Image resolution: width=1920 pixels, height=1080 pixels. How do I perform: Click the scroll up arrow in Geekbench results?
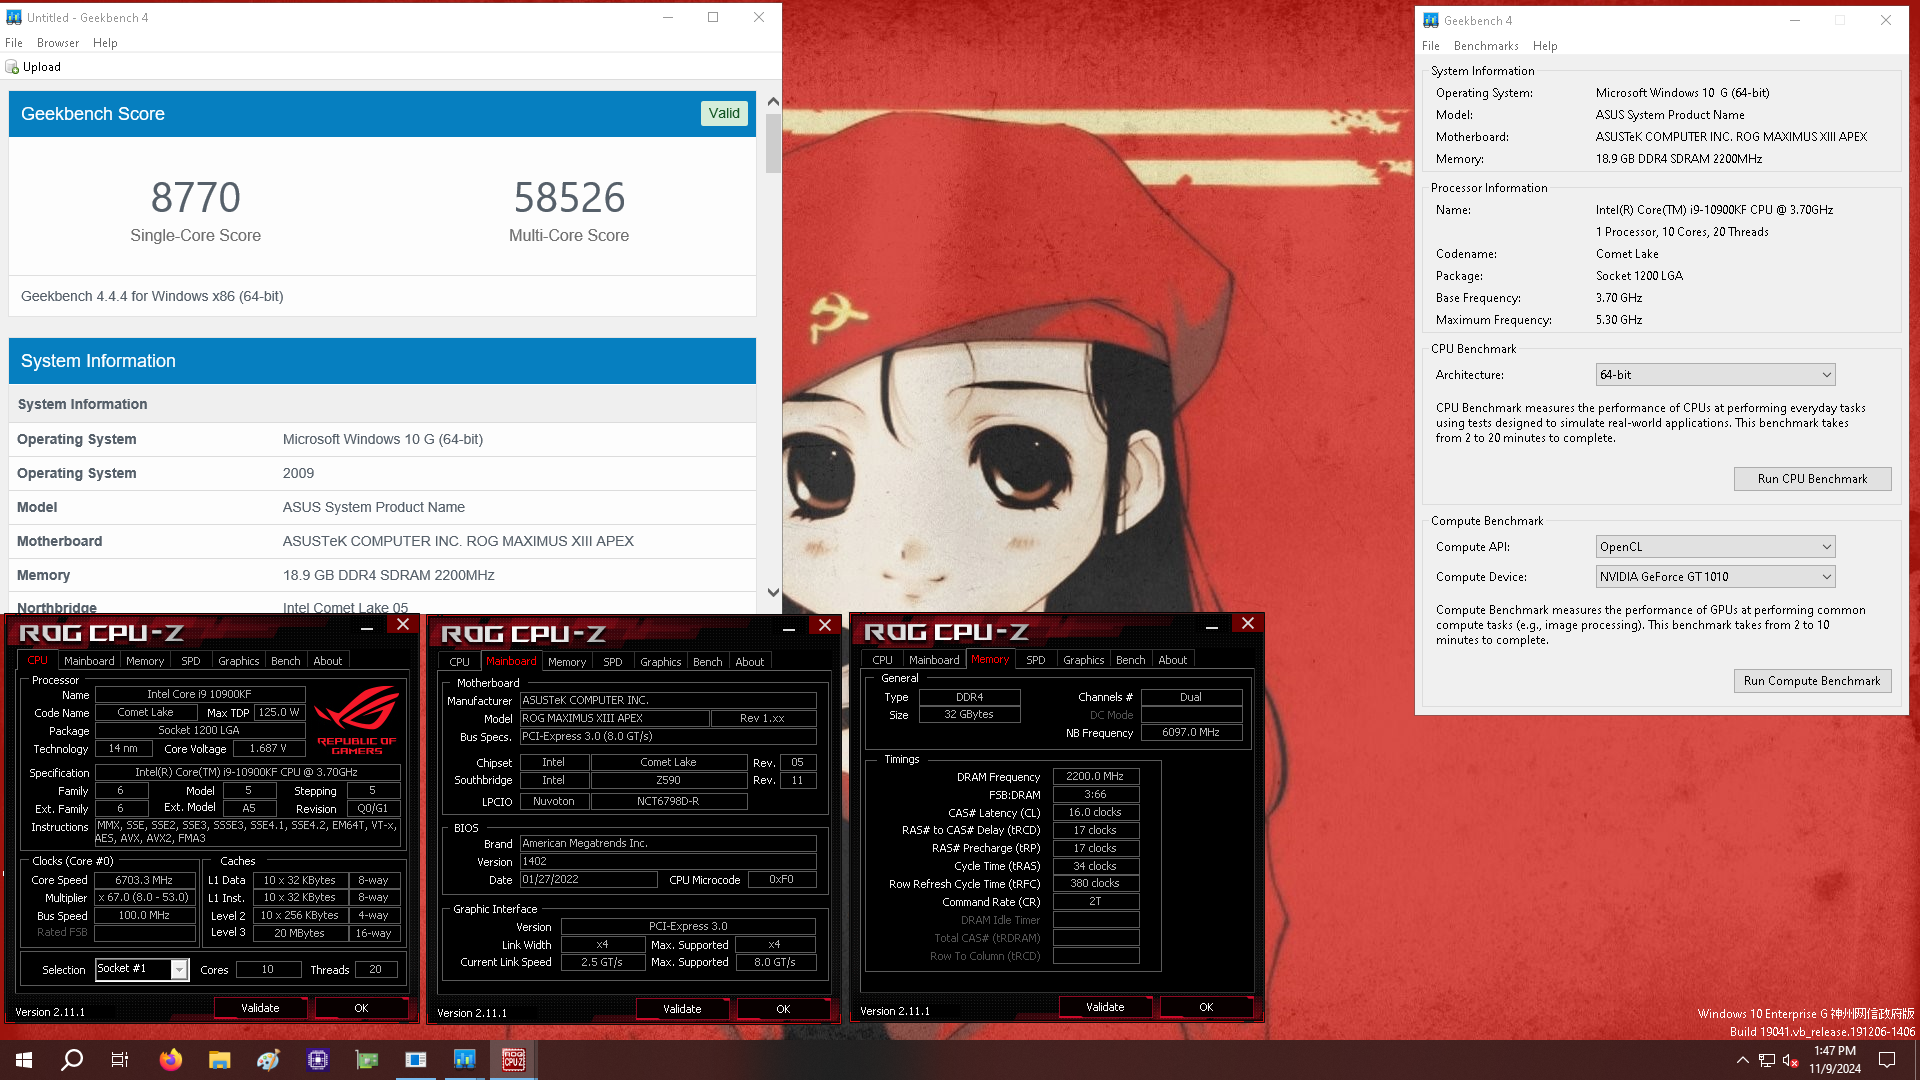point(772,102)
